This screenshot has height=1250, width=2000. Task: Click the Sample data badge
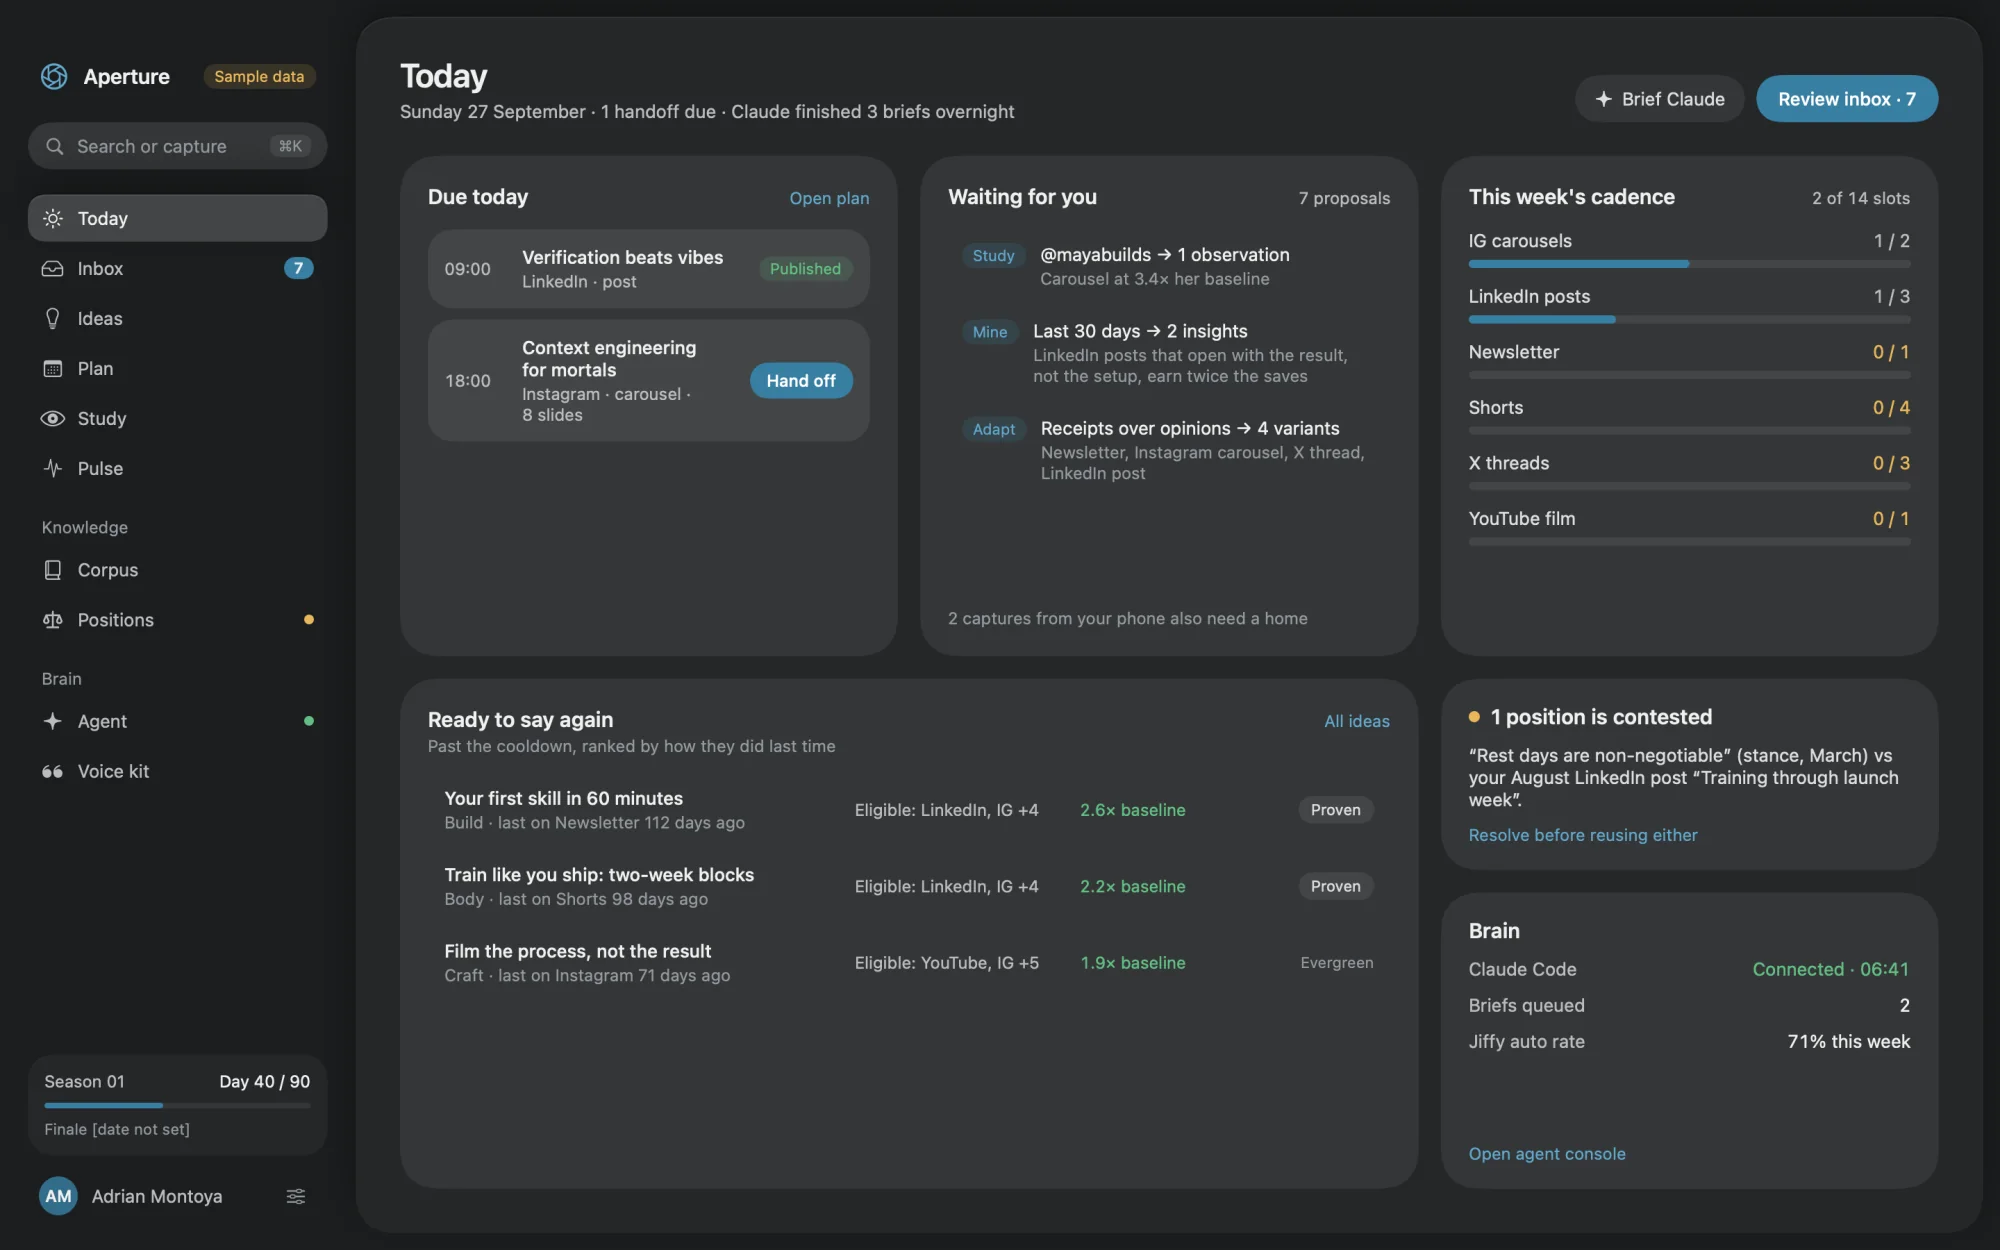coord(259,76)
